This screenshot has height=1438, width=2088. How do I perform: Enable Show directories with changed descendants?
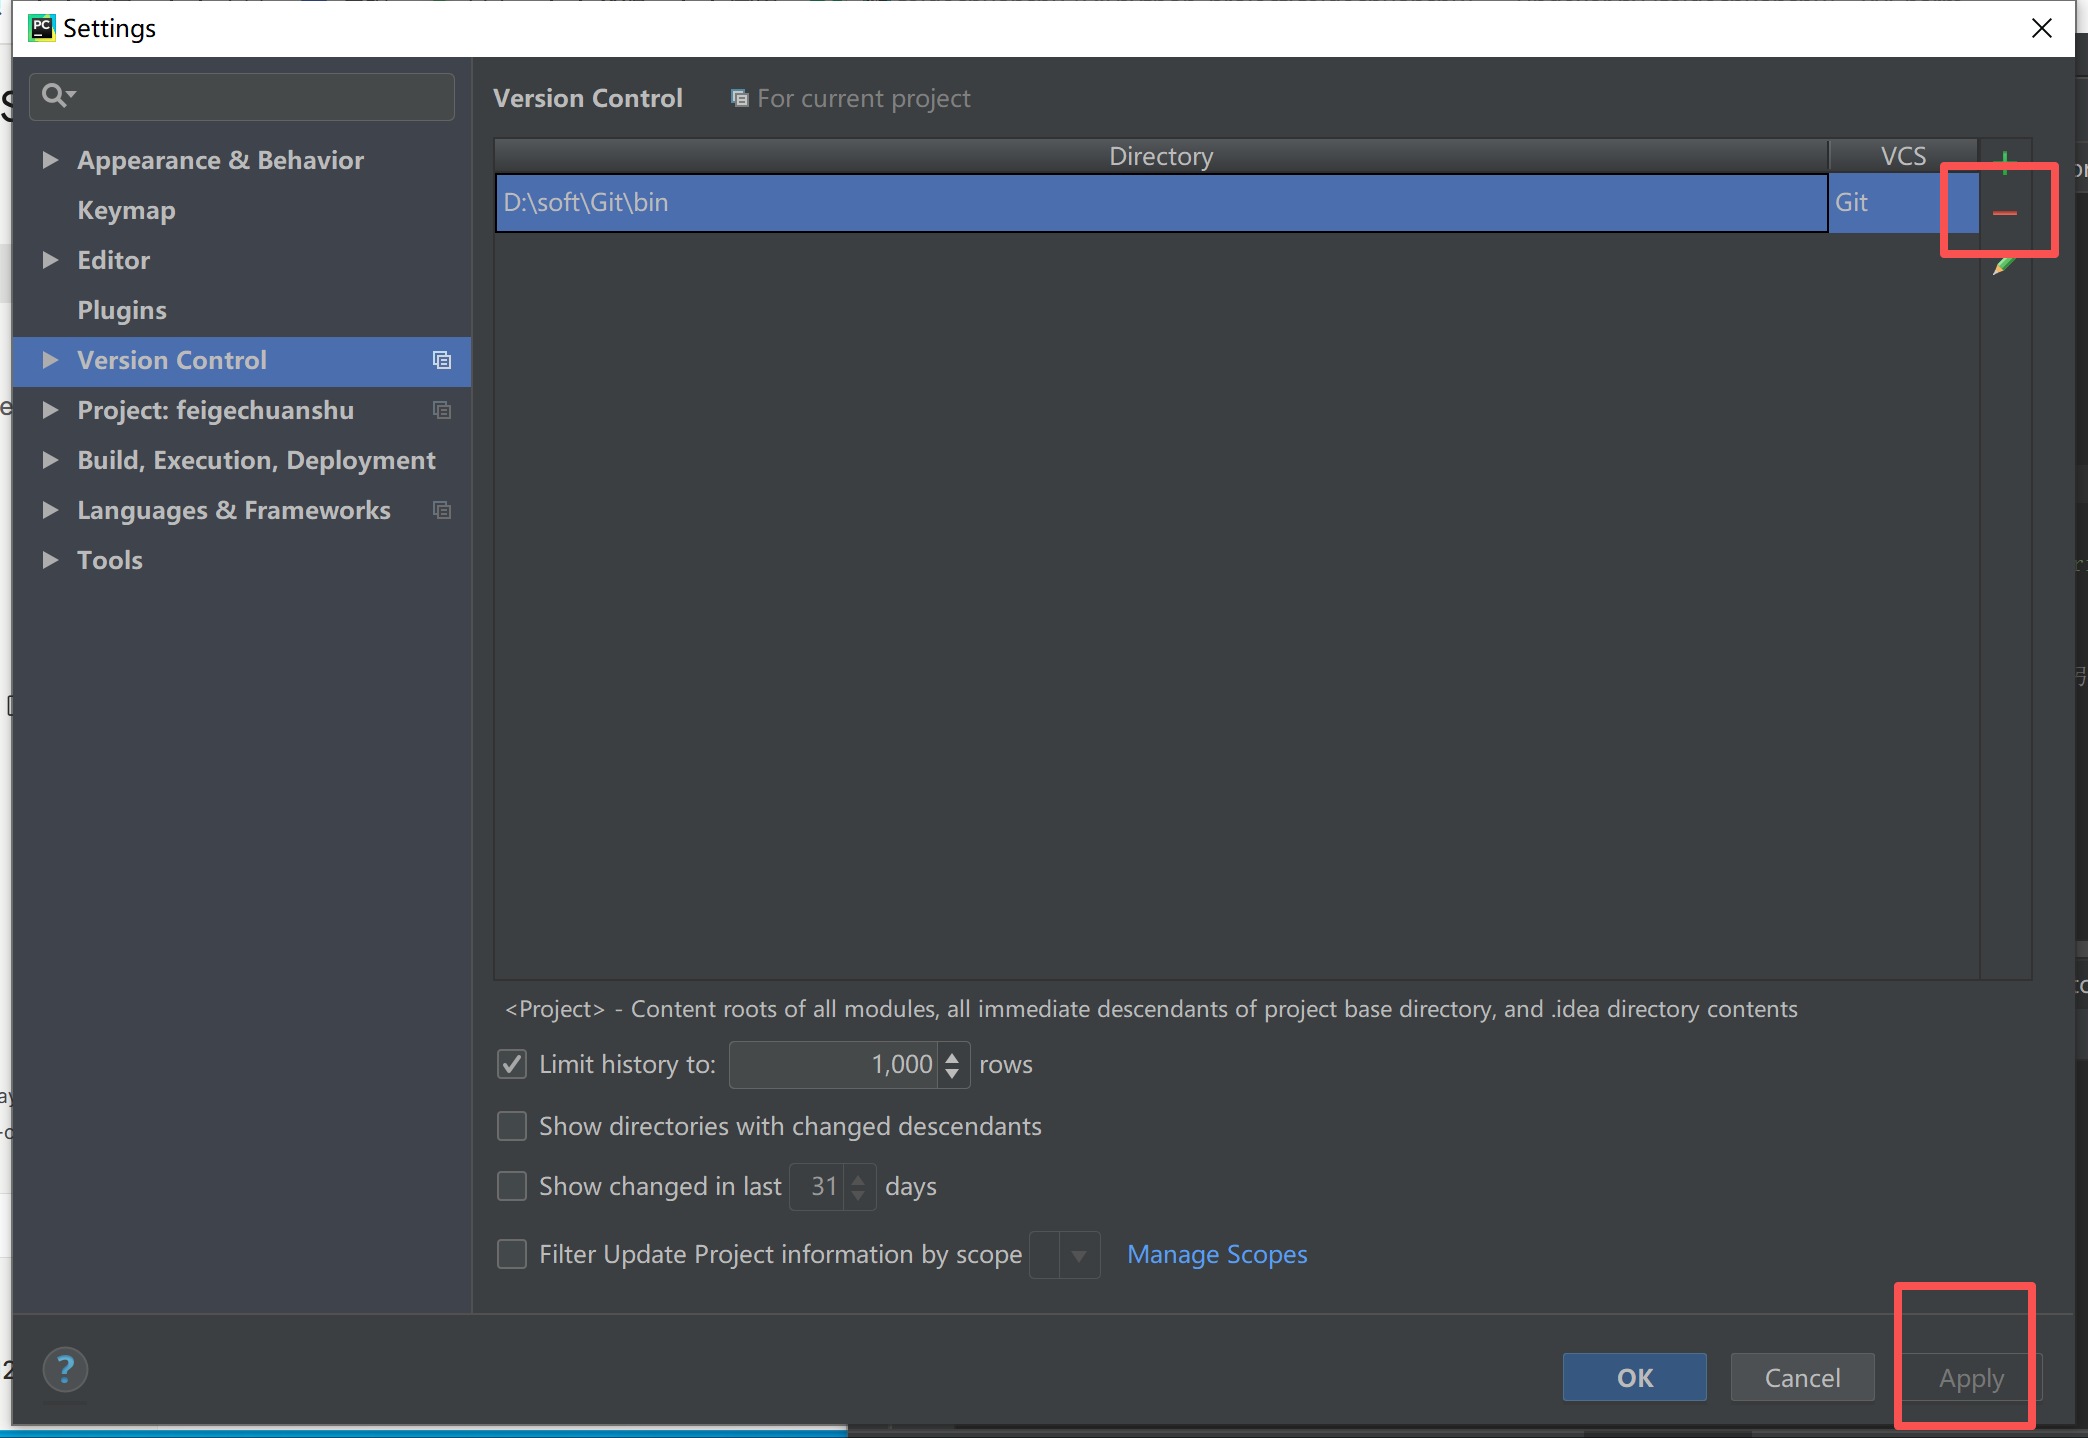pos(511,1126)
